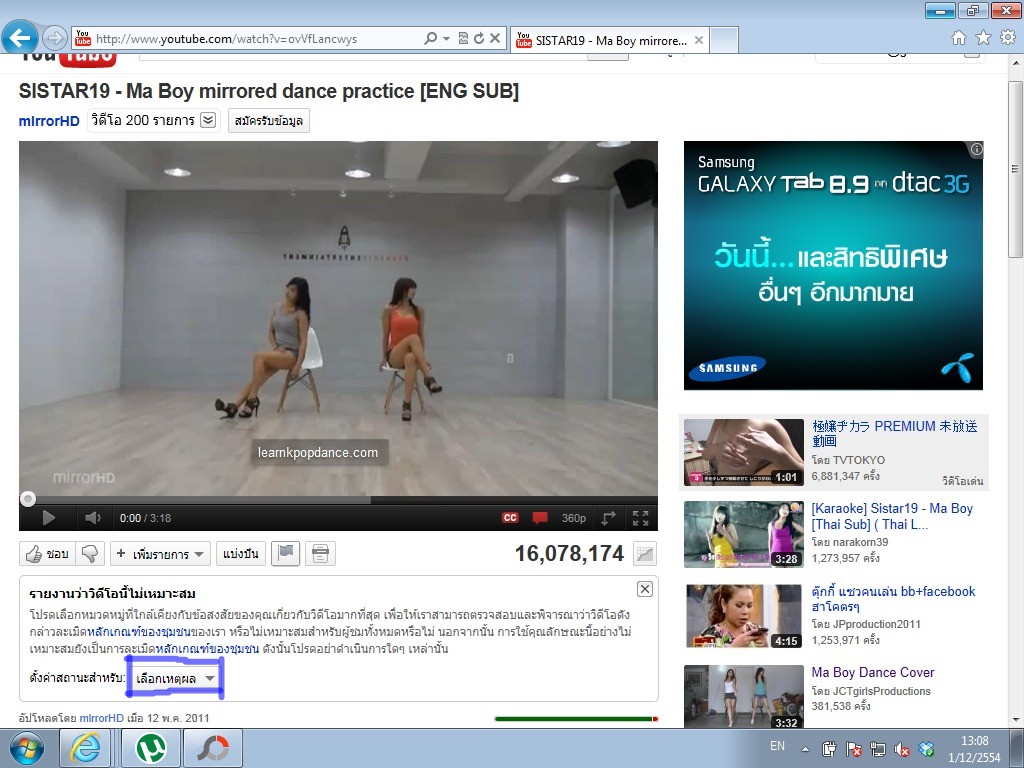Click the learnkpopdance.com annotation on the video

pos(318,453)
